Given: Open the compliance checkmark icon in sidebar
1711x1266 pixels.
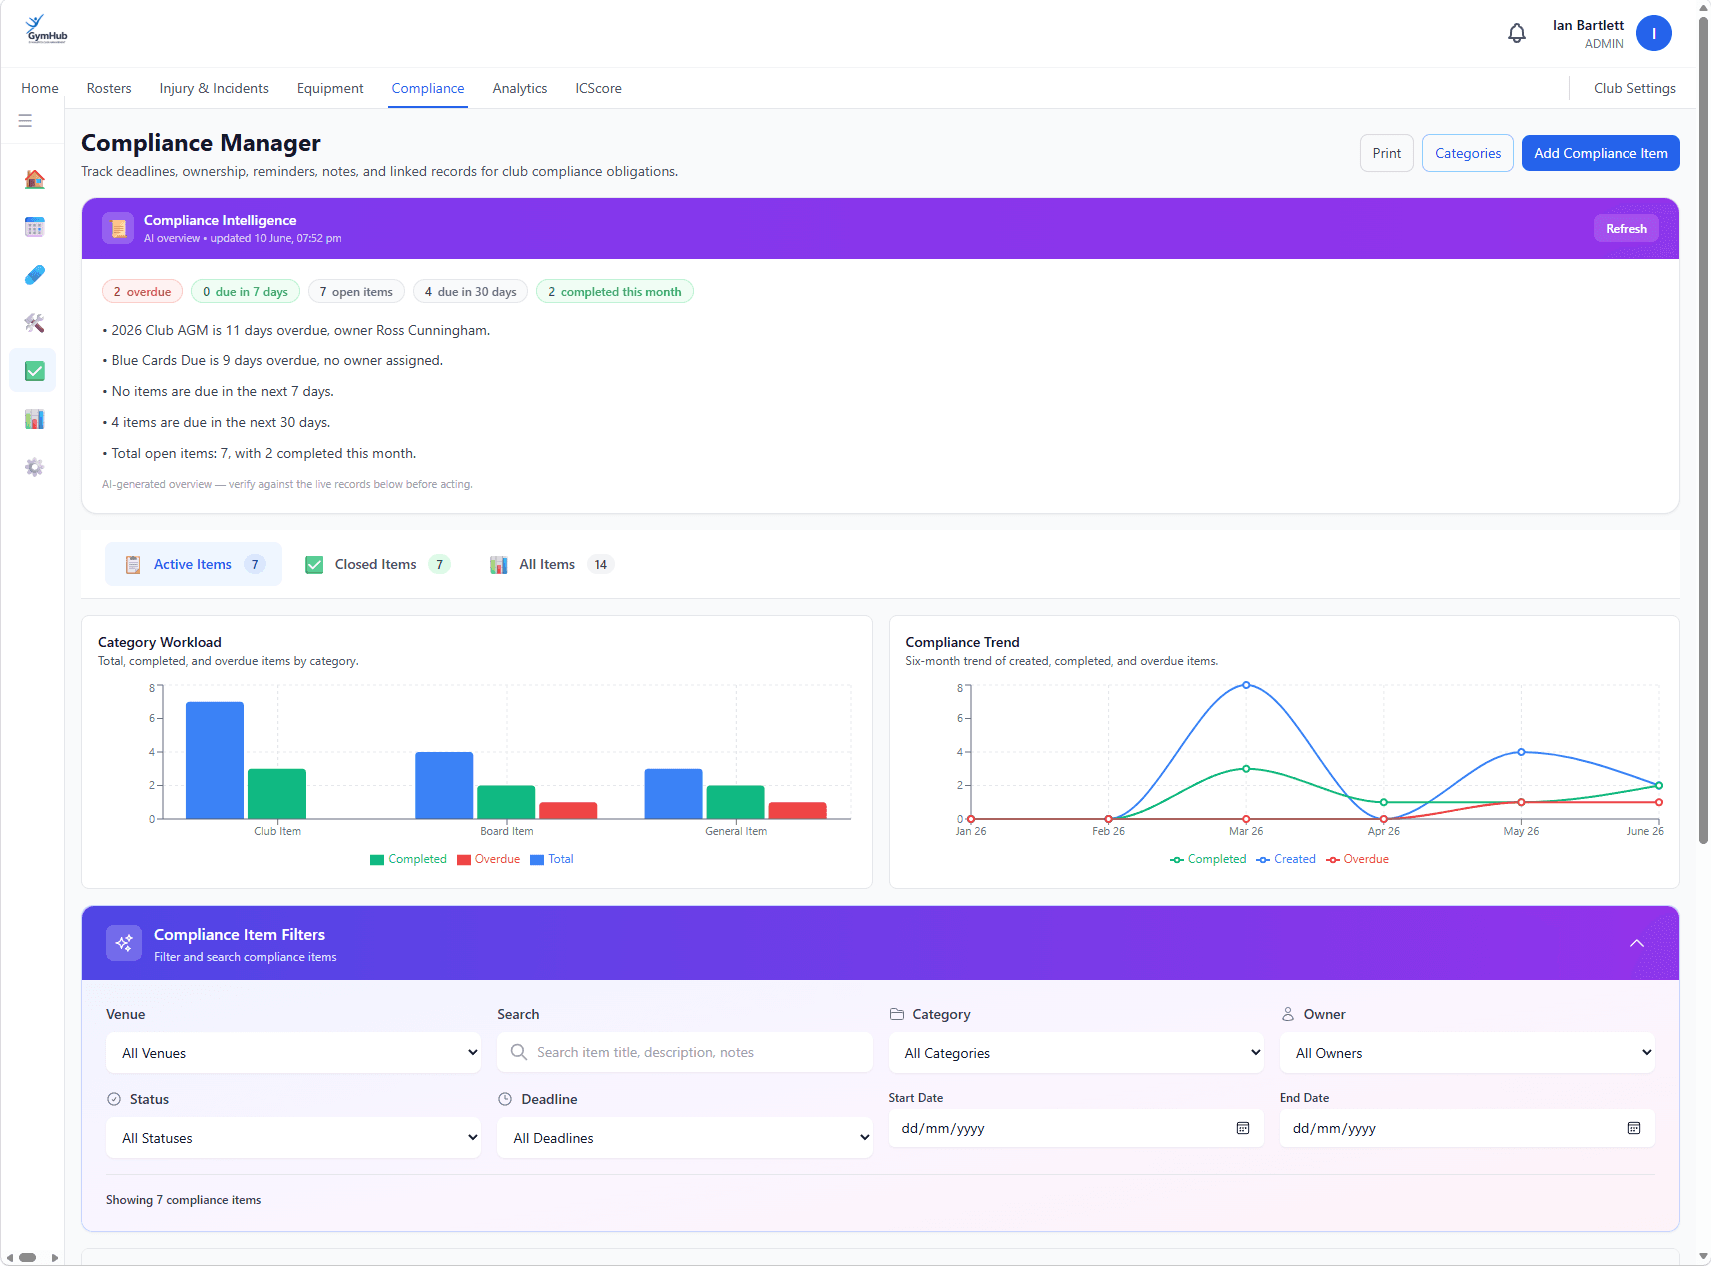Looking at the screenshot, I should point(34,371).
